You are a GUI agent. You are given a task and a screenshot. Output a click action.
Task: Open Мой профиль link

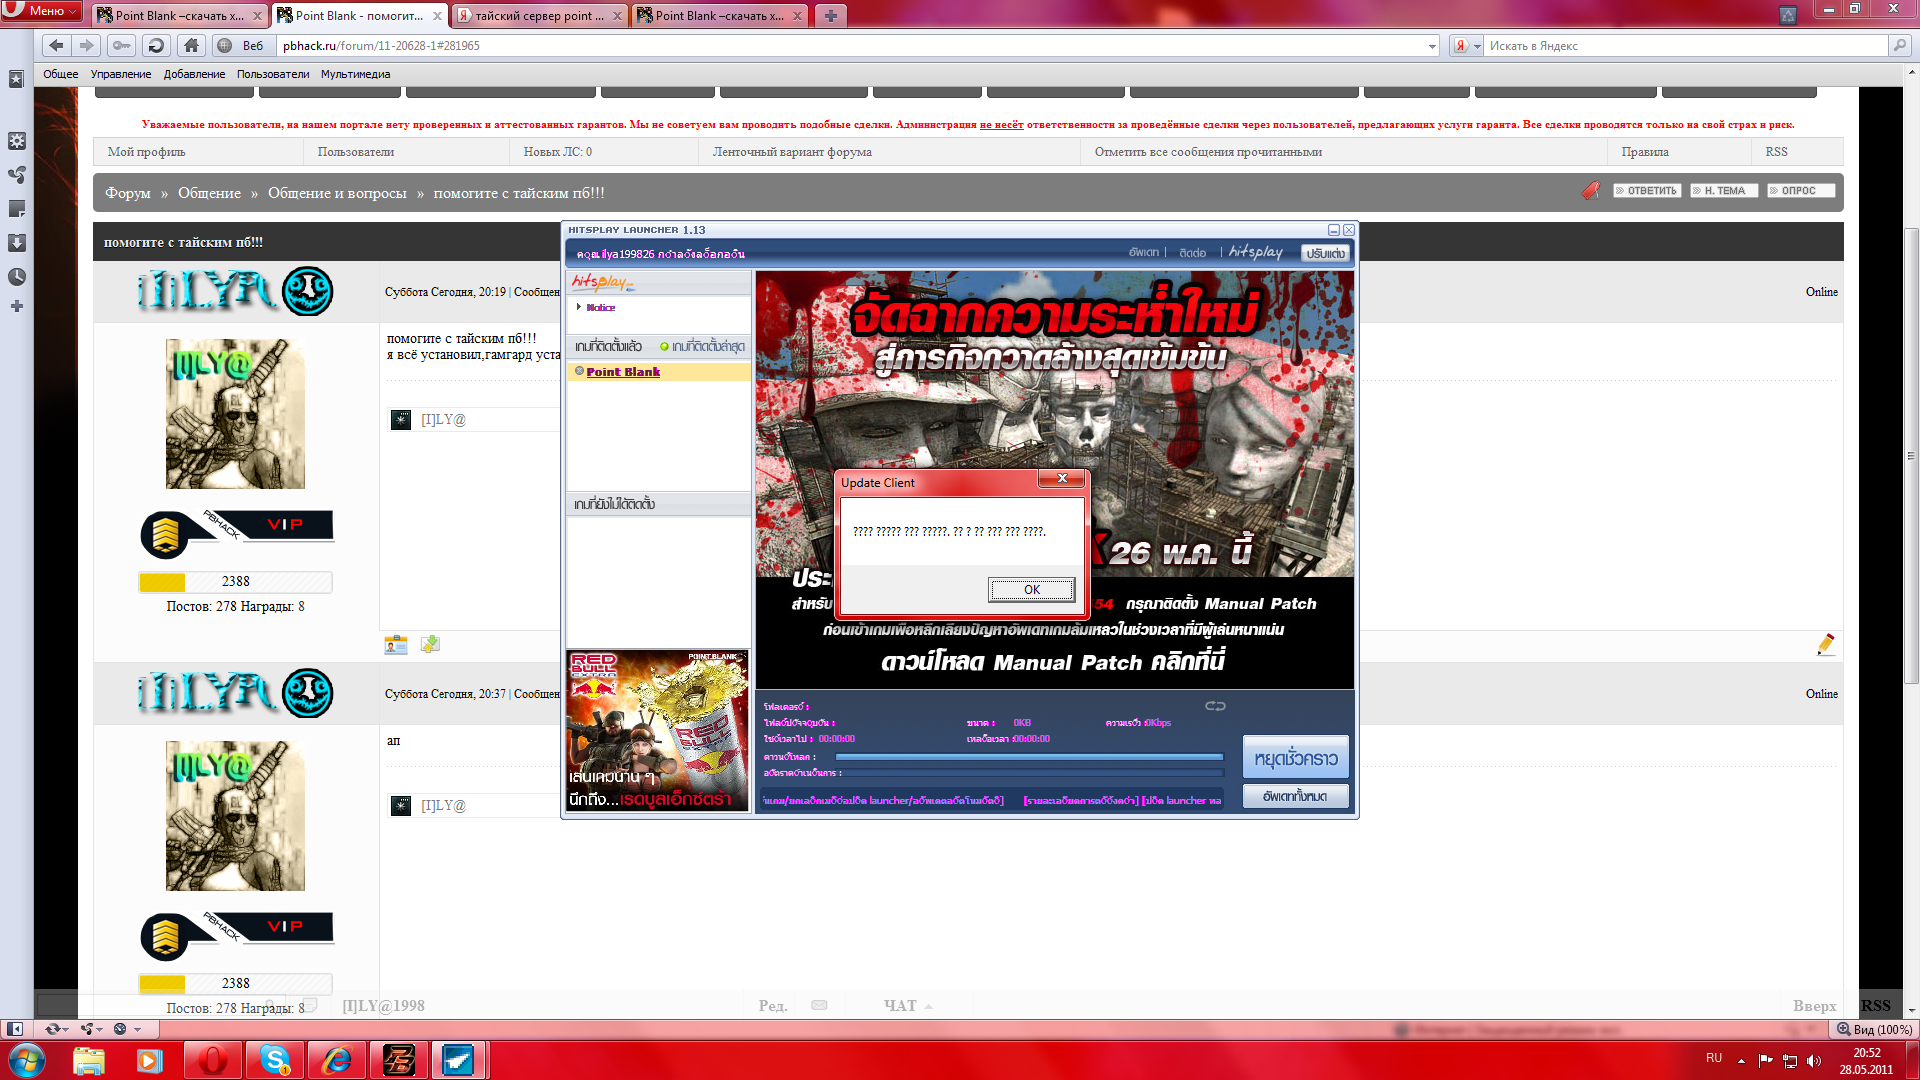(146, 152)
